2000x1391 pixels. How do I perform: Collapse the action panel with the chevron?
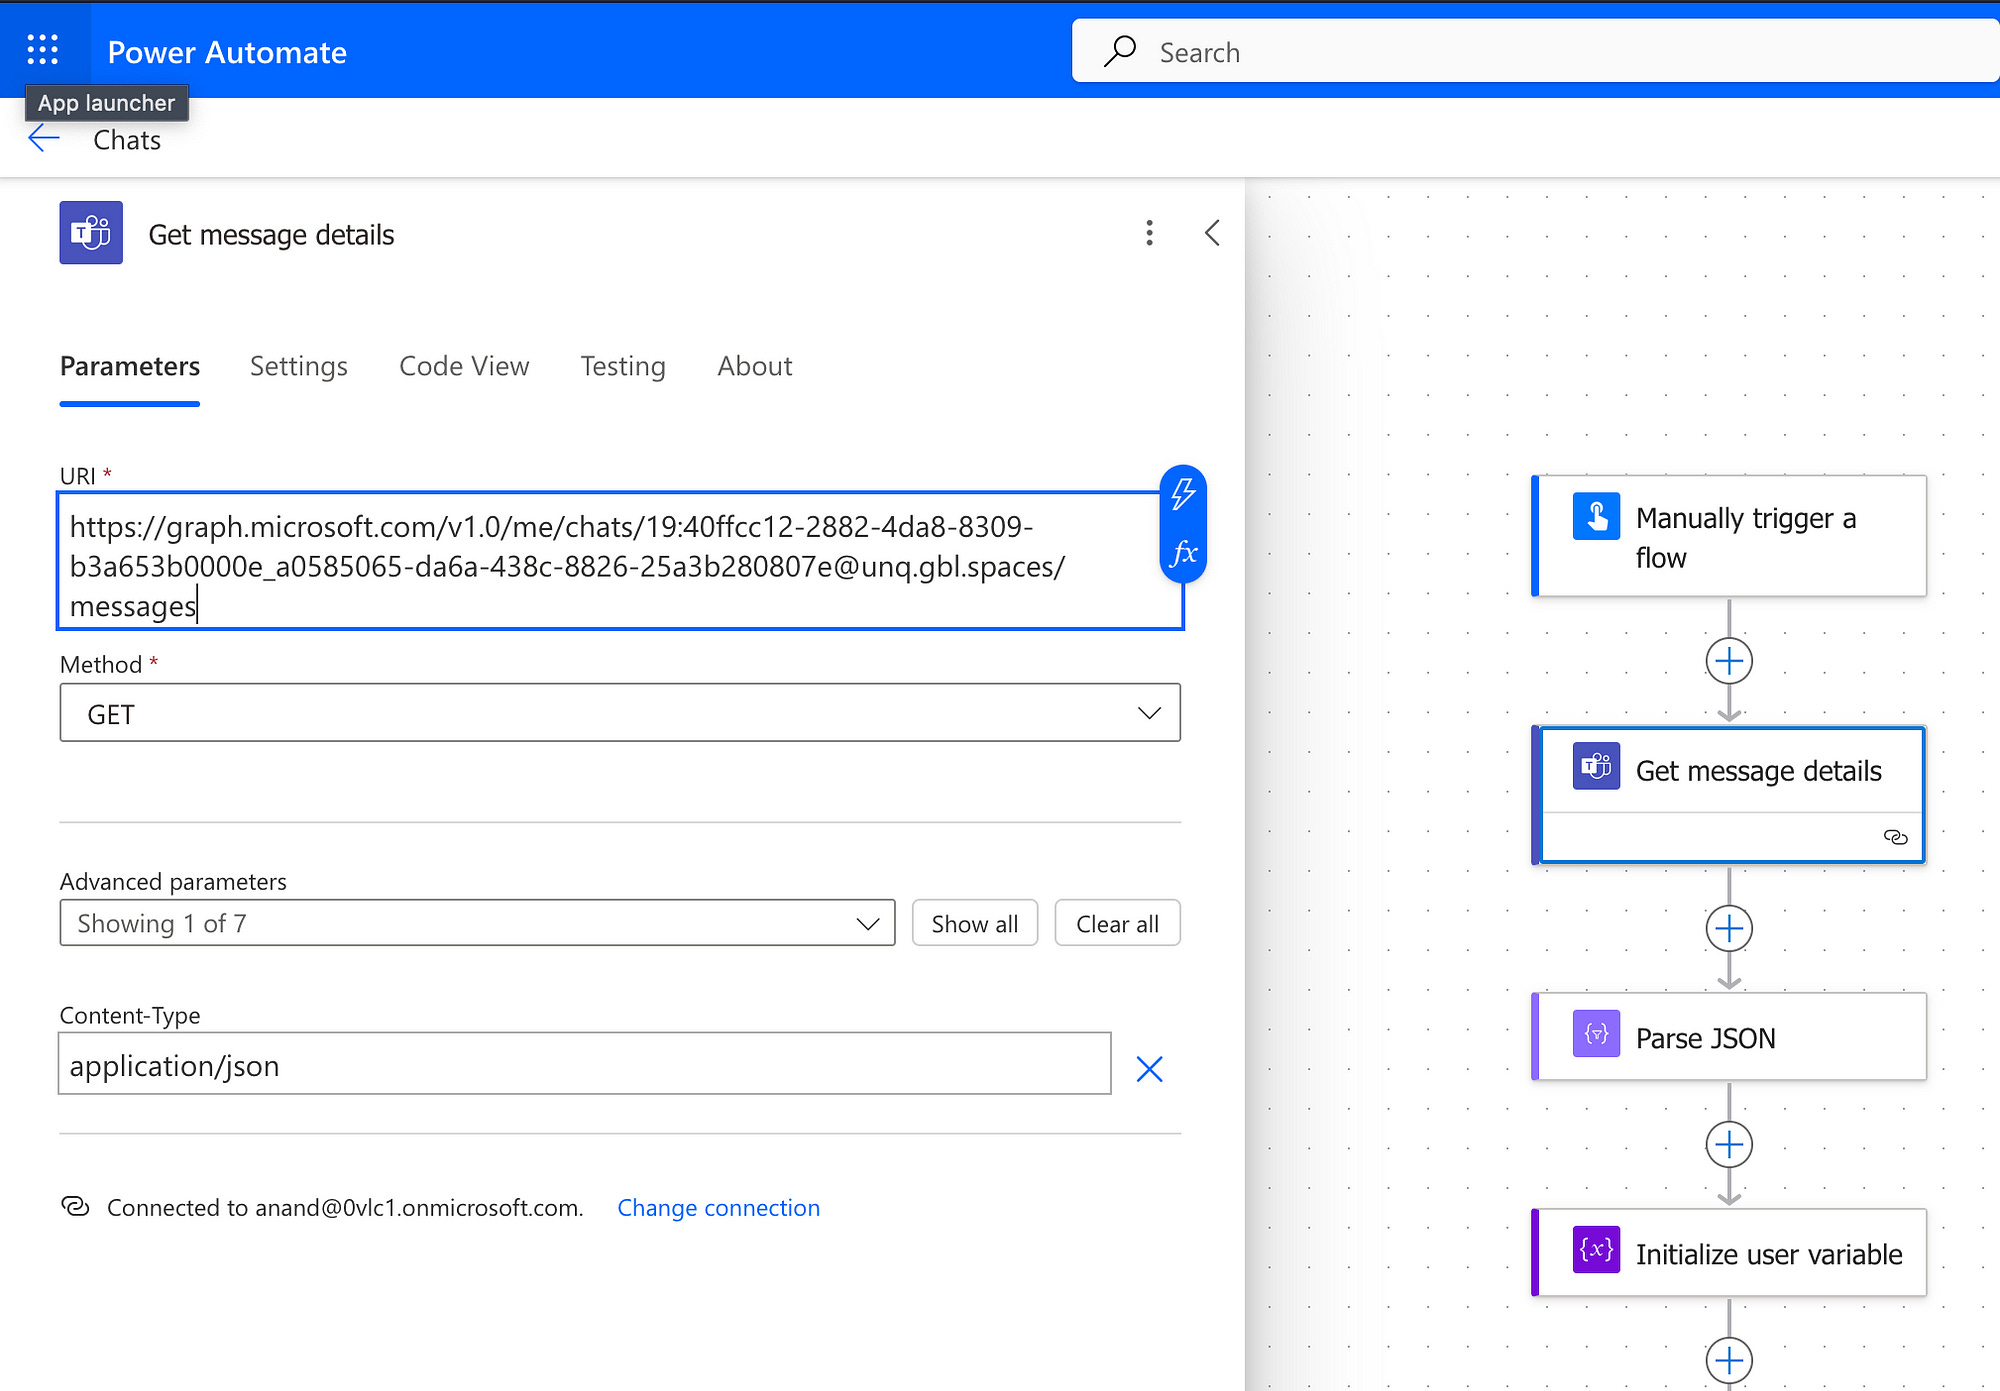click(1212, 233)
